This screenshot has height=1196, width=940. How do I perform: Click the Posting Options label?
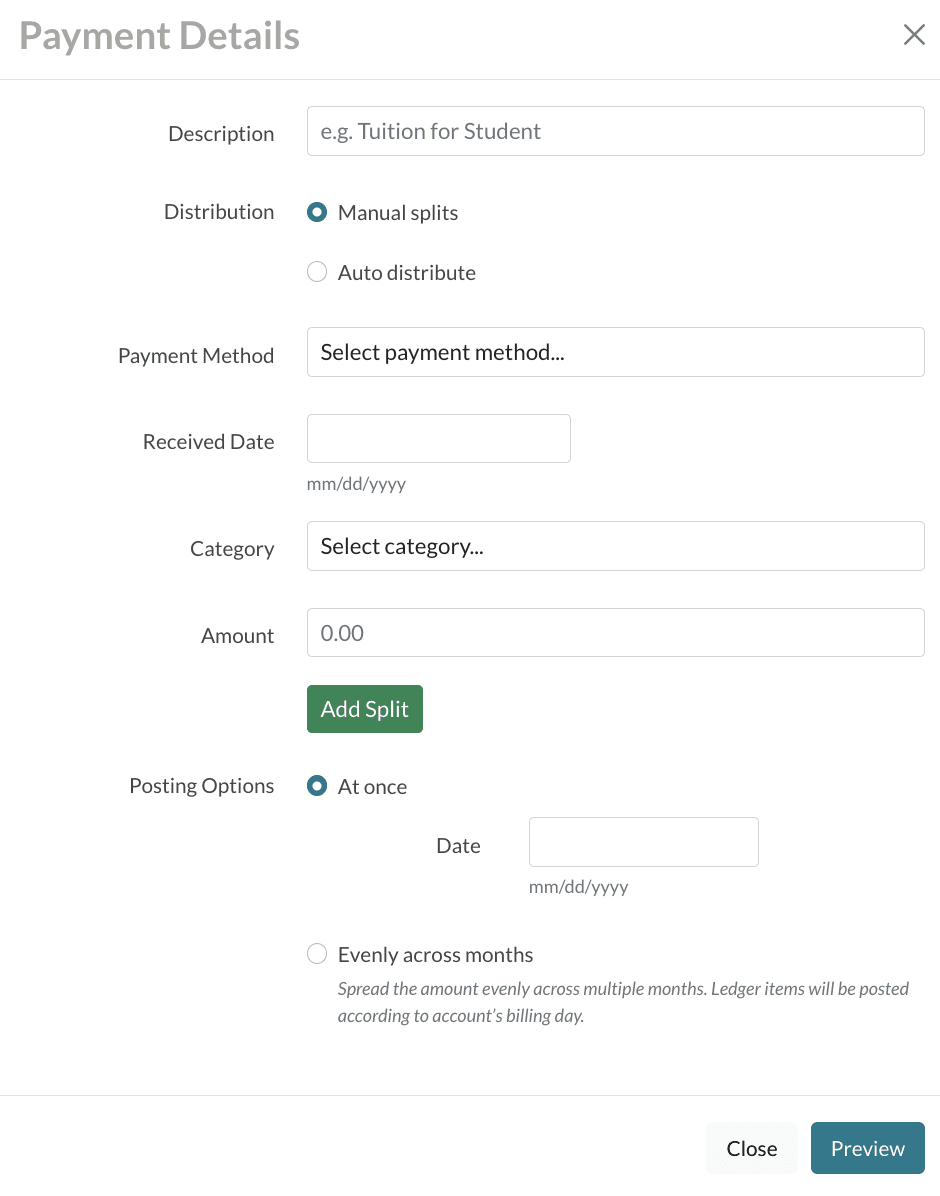coord(201,786)
